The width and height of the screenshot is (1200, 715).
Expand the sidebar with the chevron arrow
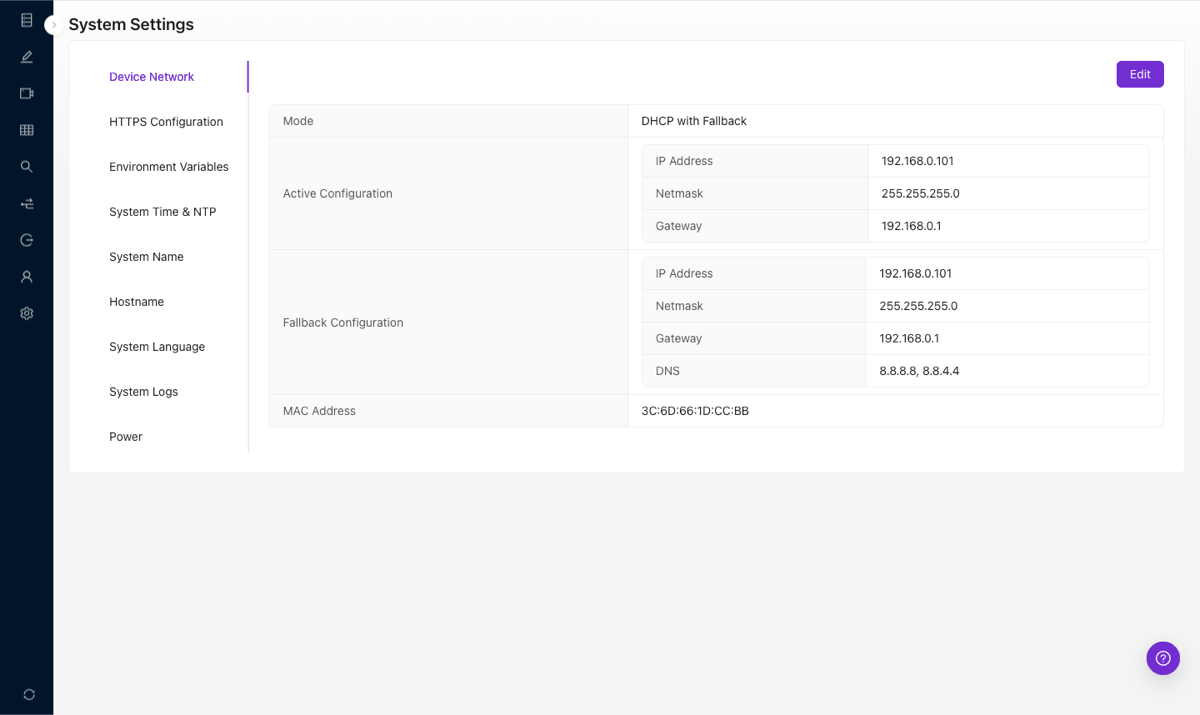pyautogui.click(x=53, y=25)
